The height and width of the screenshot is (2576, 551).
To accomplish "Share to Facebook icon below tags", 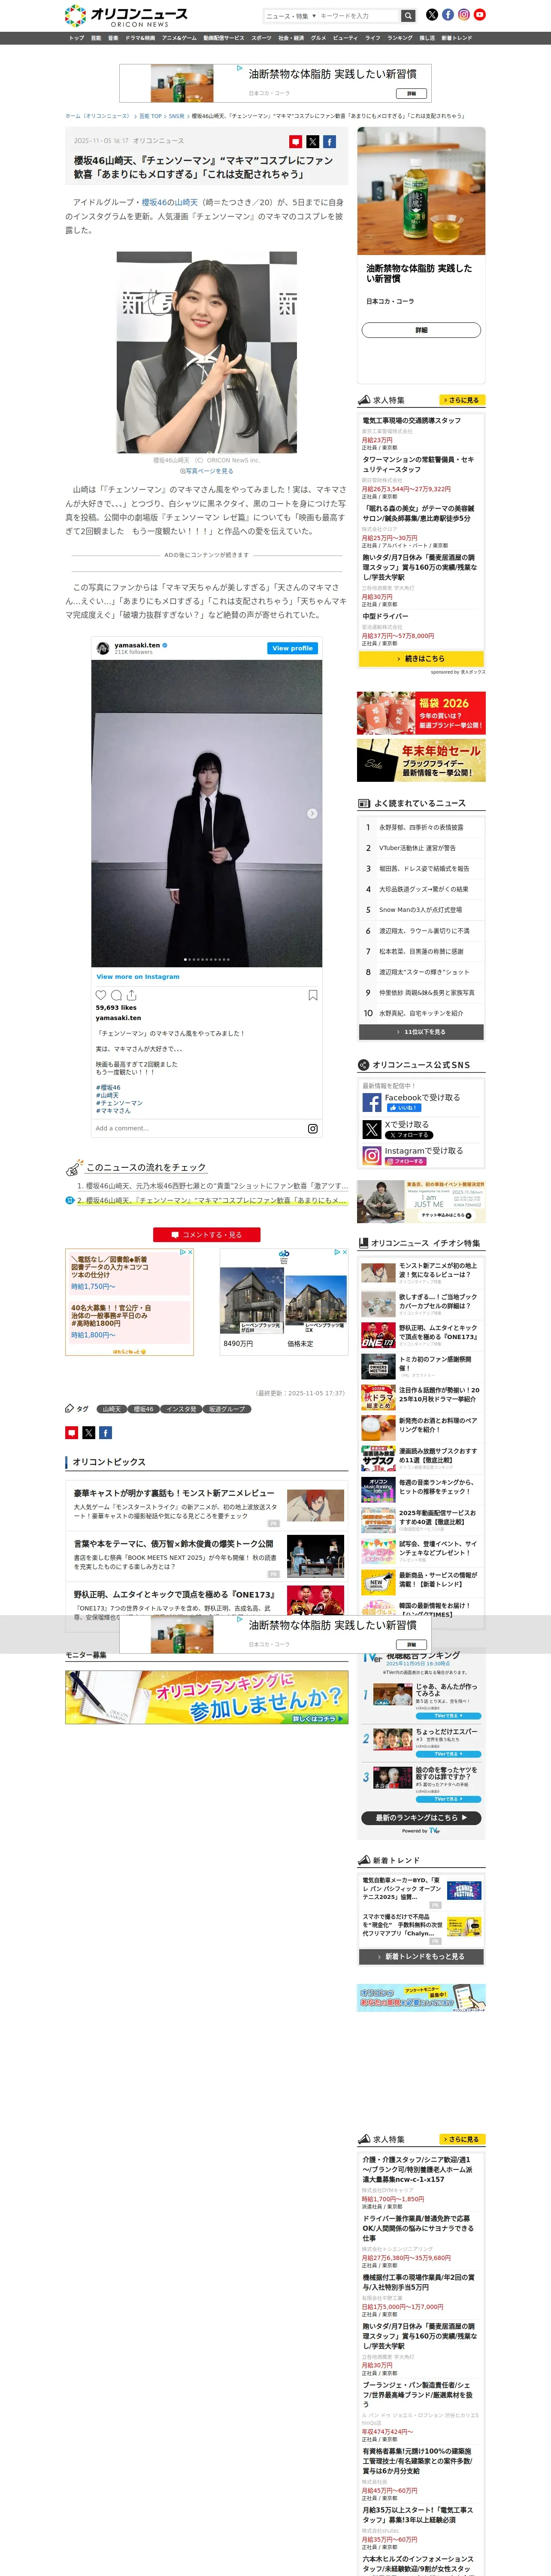I will click(x=105, y=1433).
